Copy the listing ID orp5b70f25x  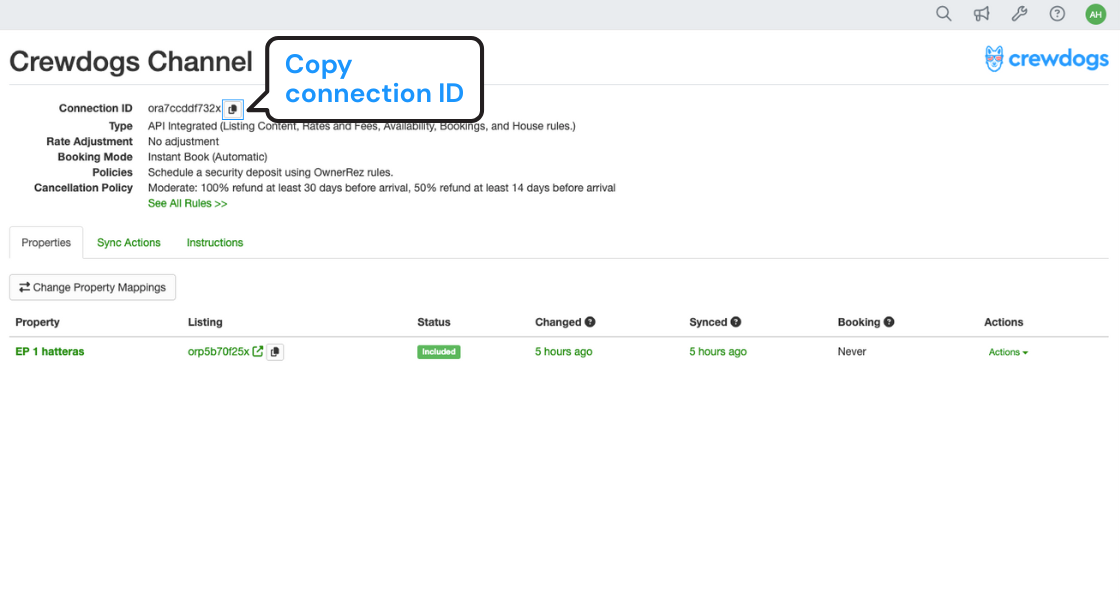click(275, 352)
